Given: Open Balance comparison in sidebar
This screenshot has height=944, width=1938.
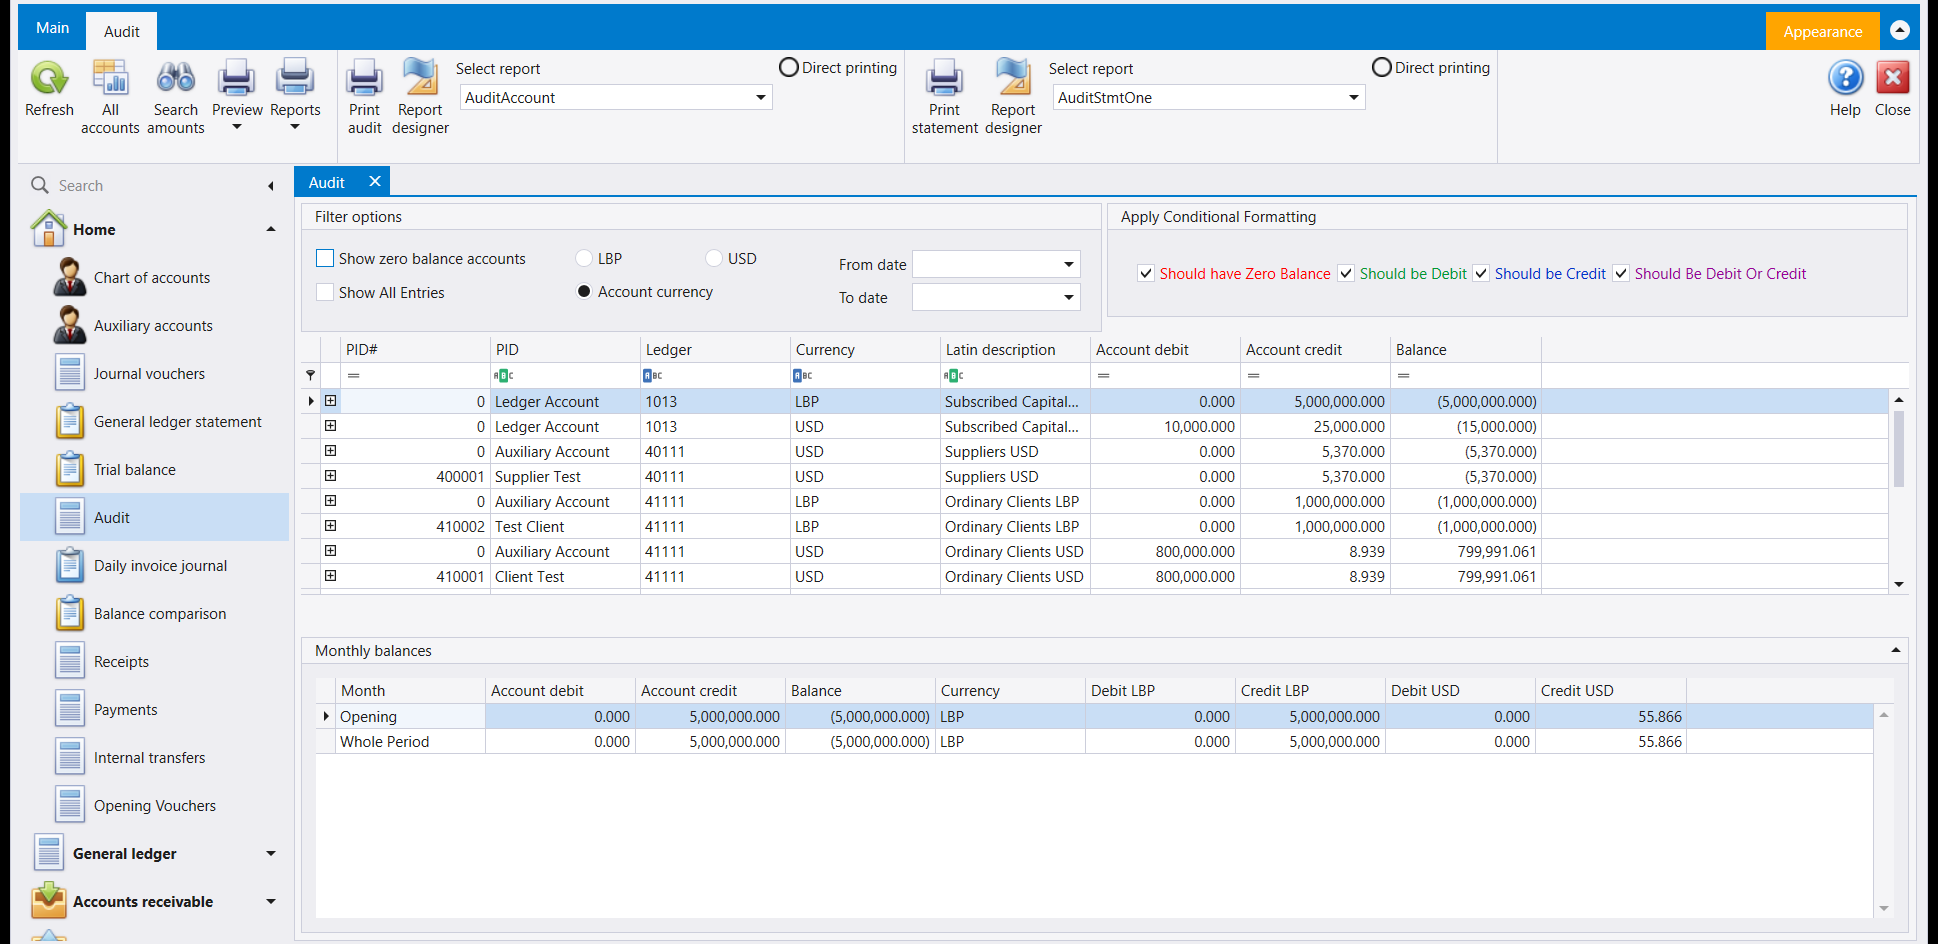Looking at the screenshot, I should 160,614.
